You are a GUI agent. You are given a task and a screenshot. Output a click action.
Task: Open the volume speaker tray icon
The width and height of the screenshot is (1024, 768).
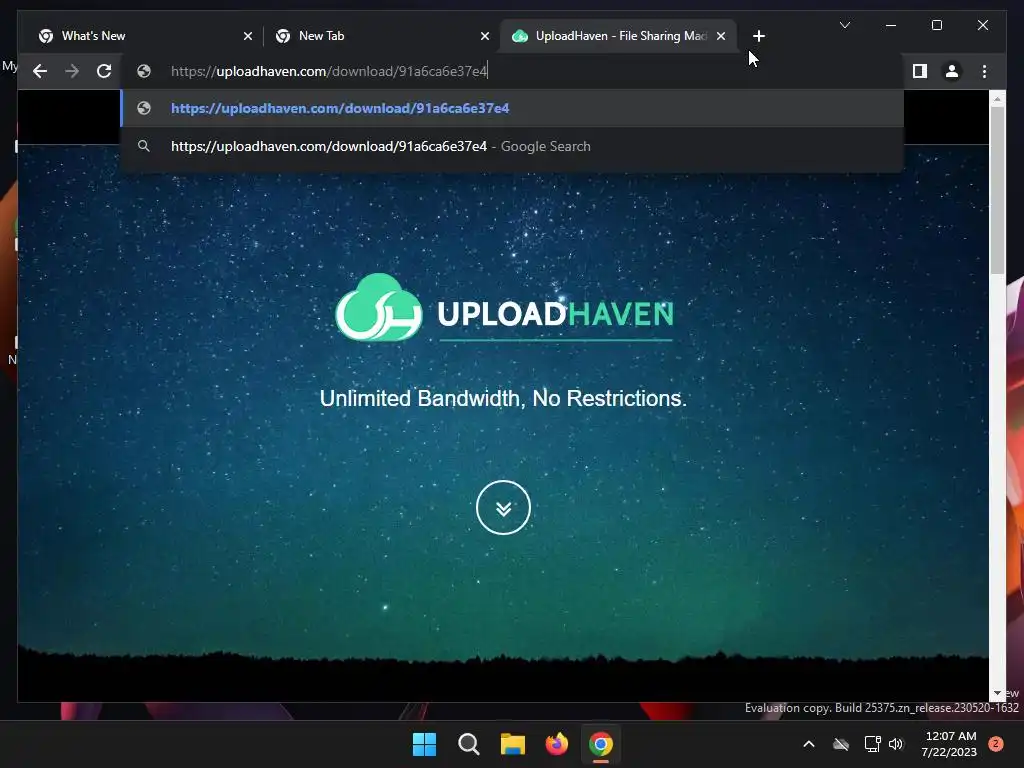[896, 744]
